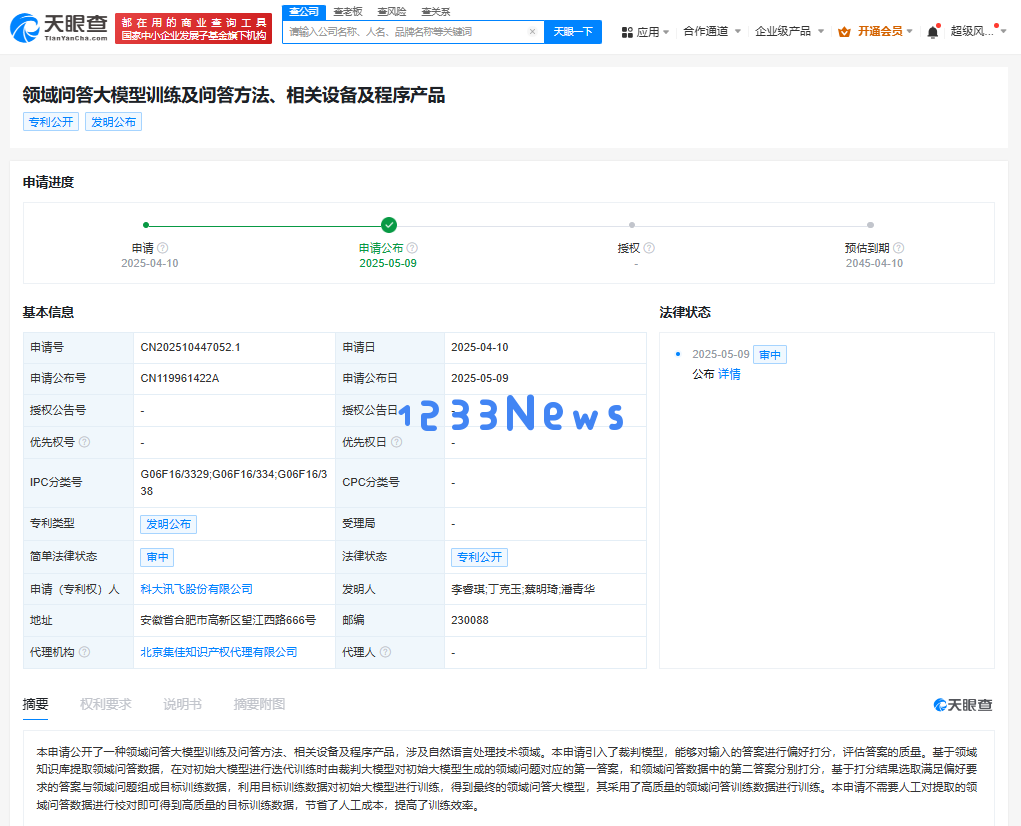This screenshot has width=1021, height=826.
Task: Expand the 合作通道 dropdown
Action: 738,31
